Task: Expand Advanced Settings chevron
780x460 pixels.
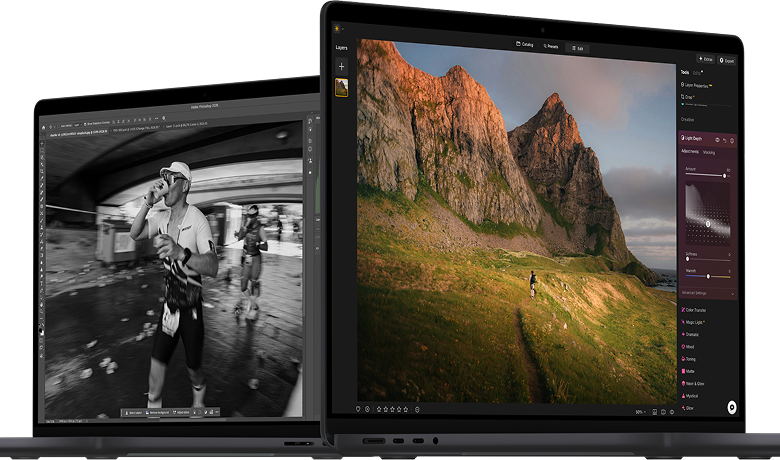Action: coord(732,294)
